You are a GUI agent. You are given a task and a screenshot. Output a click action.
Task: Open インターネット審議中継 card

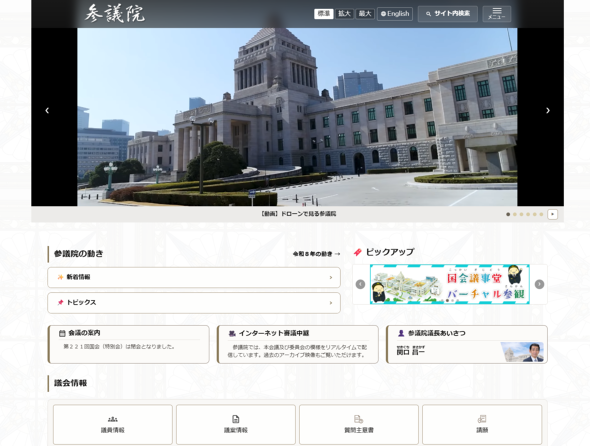(x=298, y=344)
